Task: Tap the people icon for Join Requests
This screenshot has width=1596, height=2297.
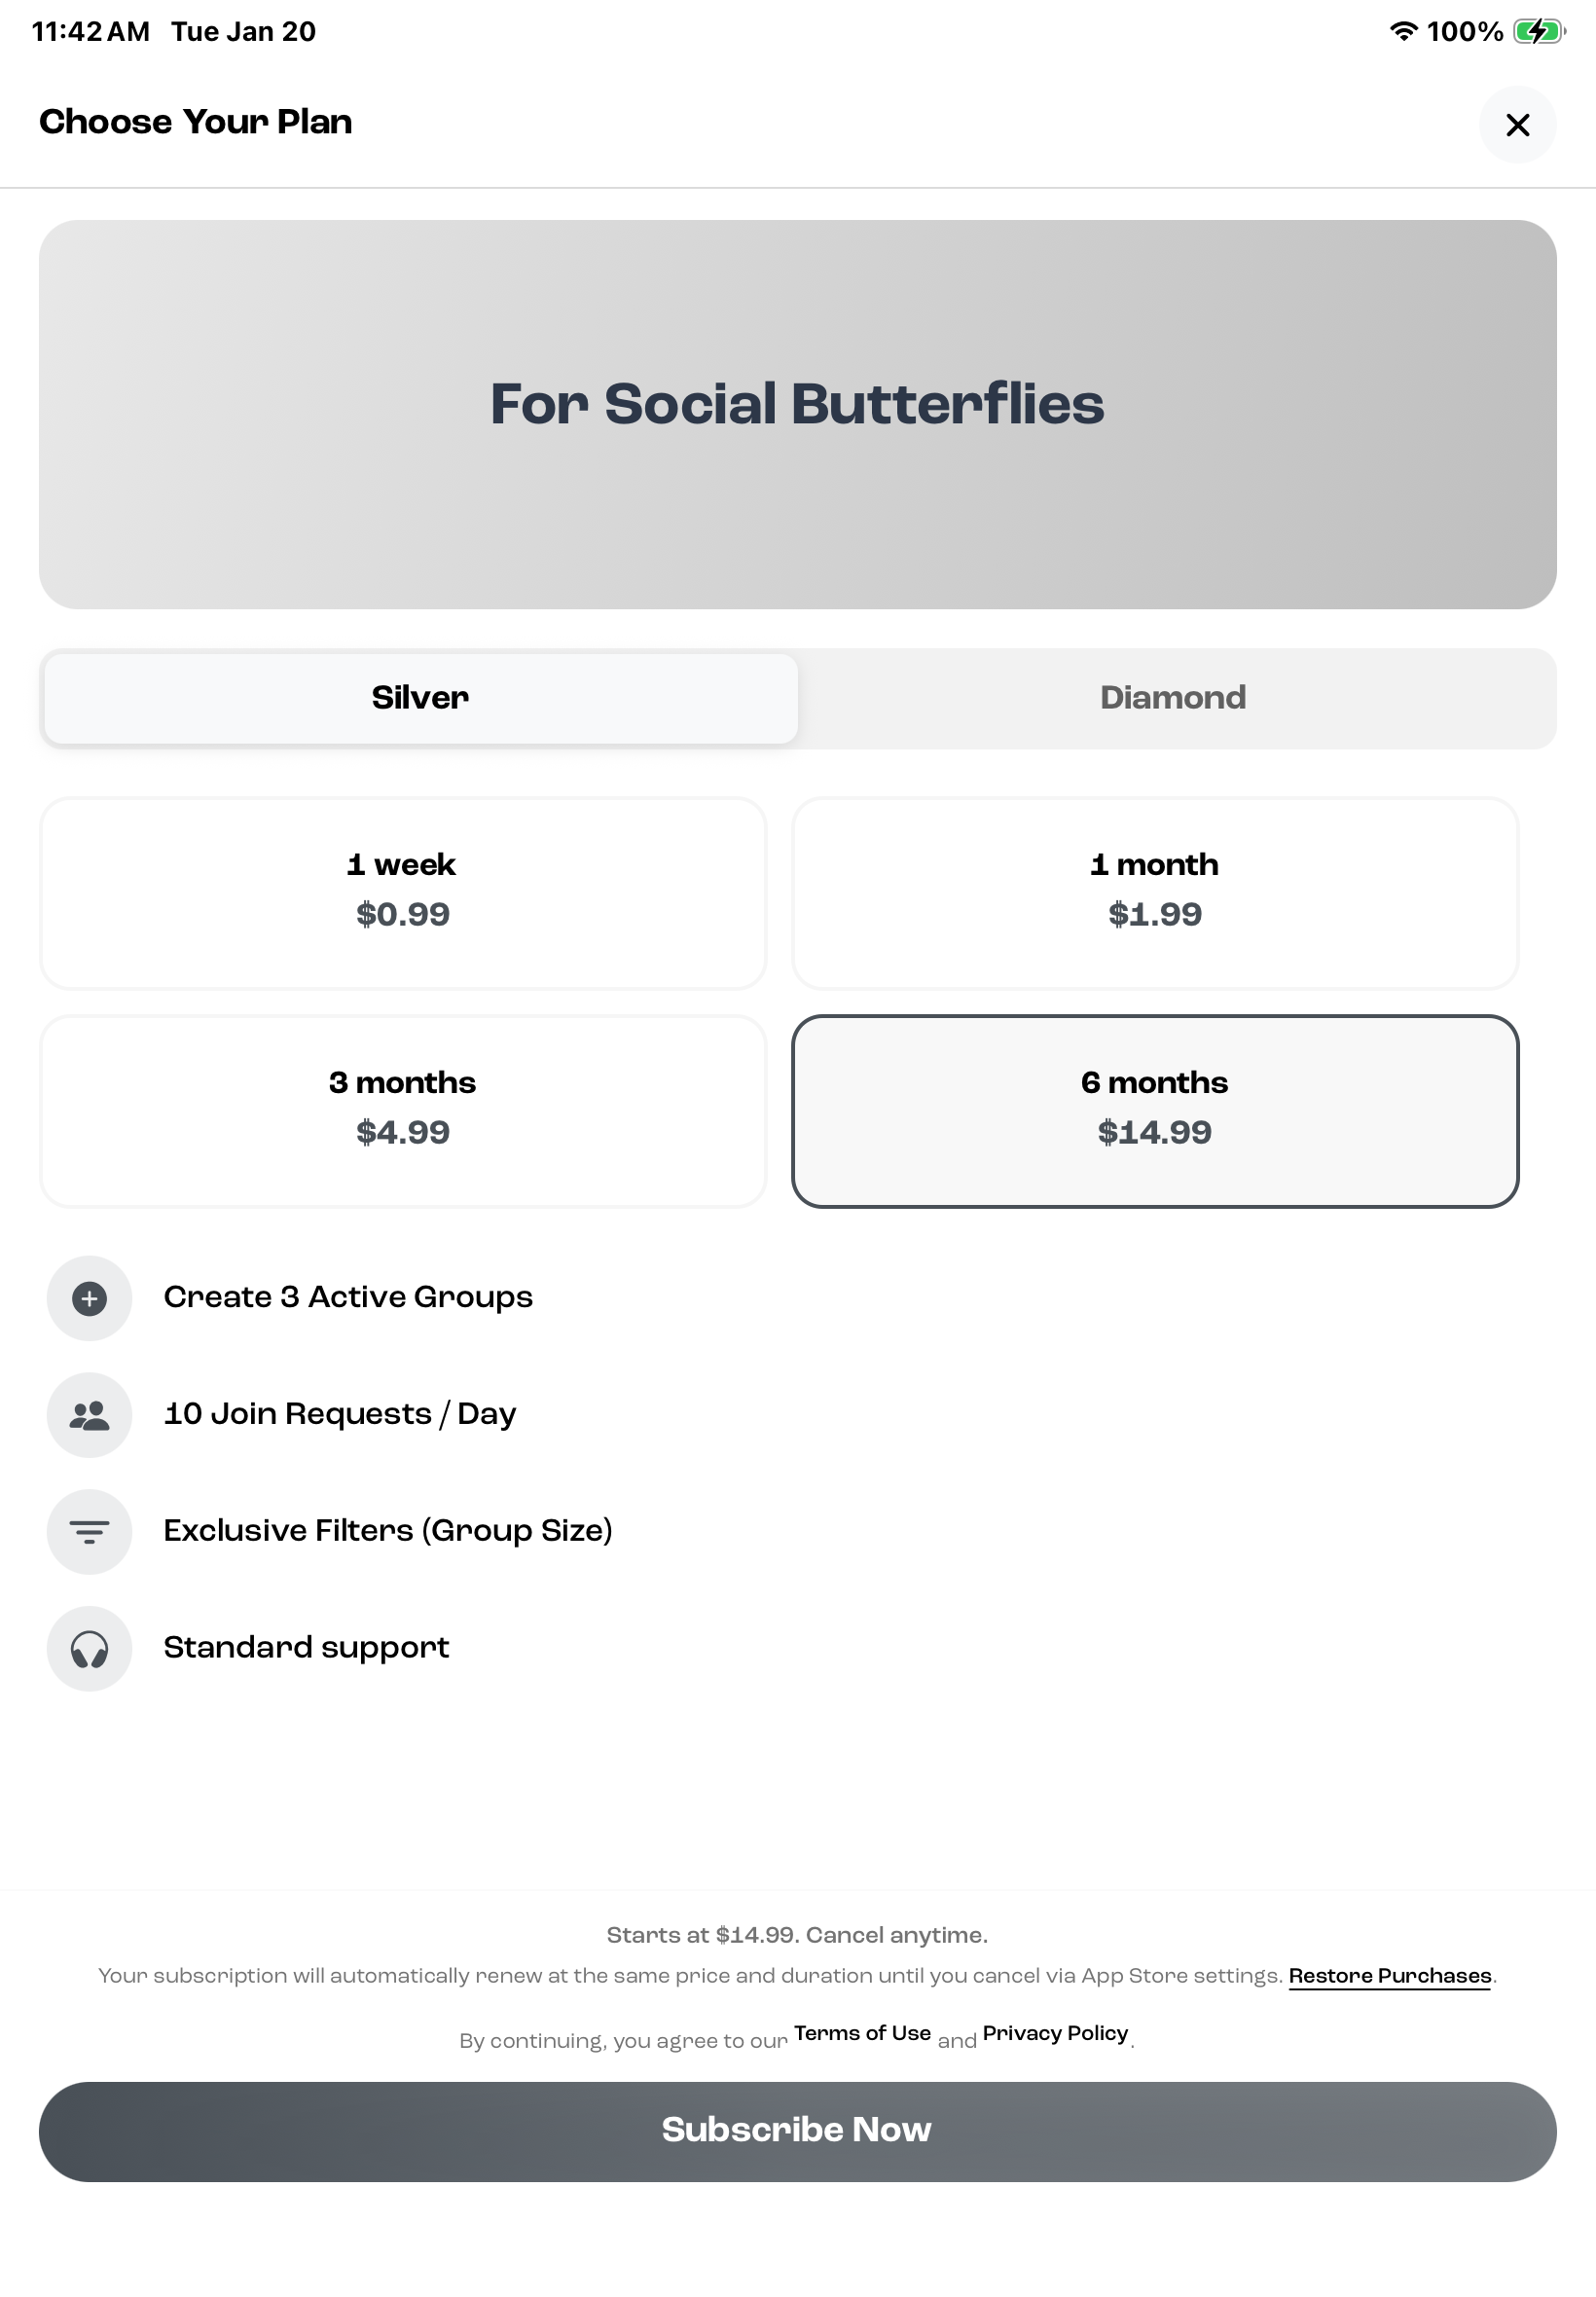Action: coord(90,1415)
